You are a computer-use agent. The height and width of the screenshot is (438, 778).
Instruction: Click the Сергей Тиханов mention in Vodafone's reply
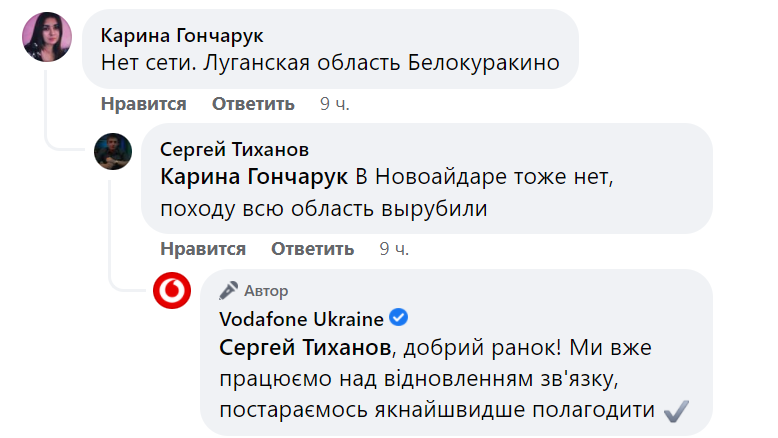[x=300, y=349]
